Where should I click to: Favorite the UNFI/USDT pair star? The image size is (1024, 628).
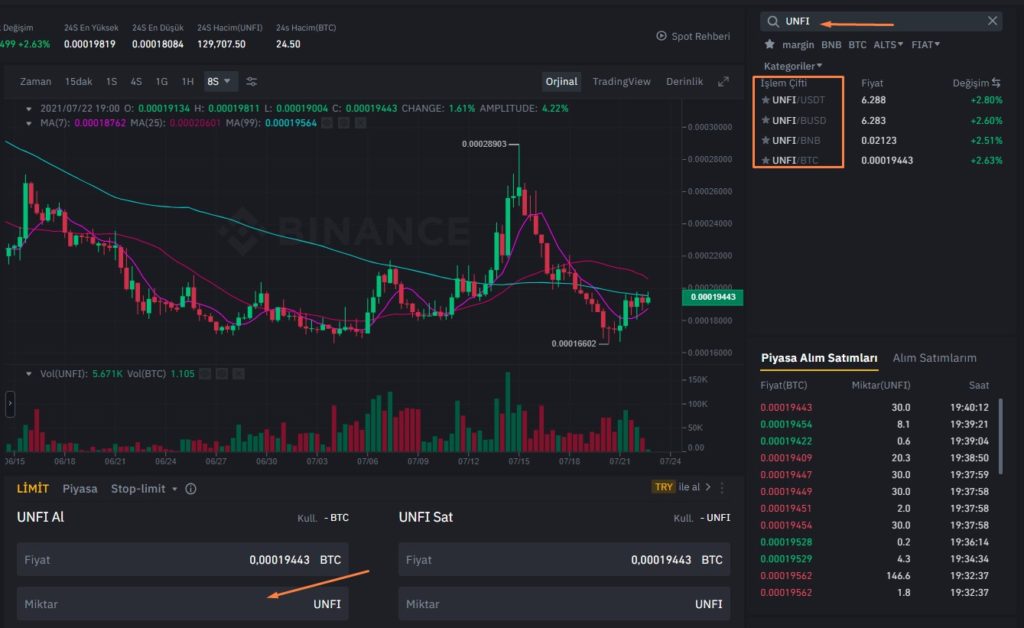tap(765, 100)
